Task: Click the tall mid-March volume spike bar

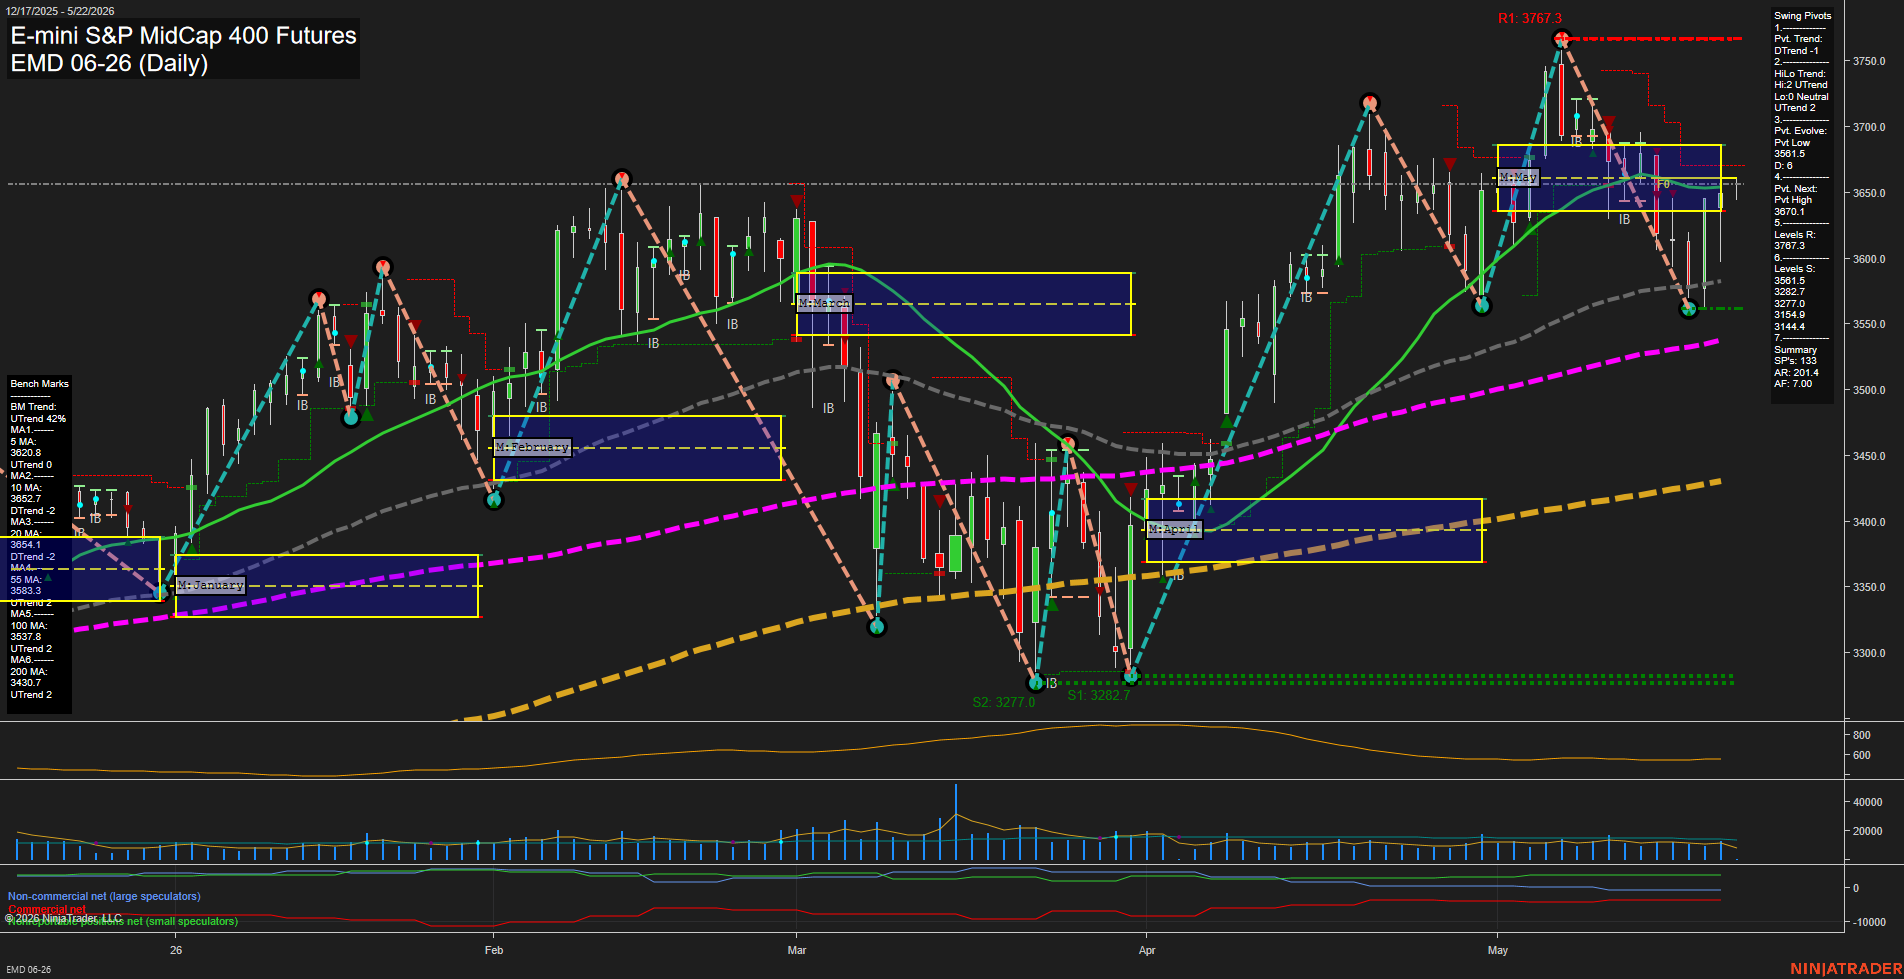Action: (956, 822)
